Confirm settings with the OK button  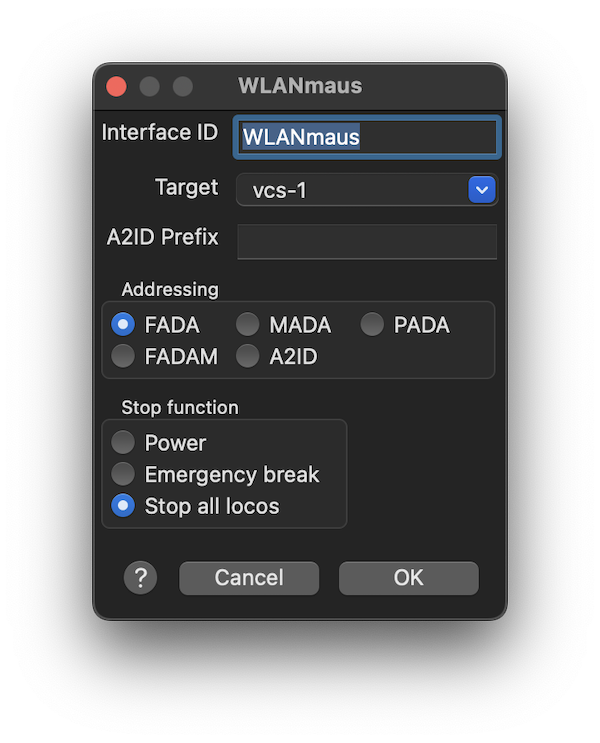pyautogui.click(x=408, y=577)
